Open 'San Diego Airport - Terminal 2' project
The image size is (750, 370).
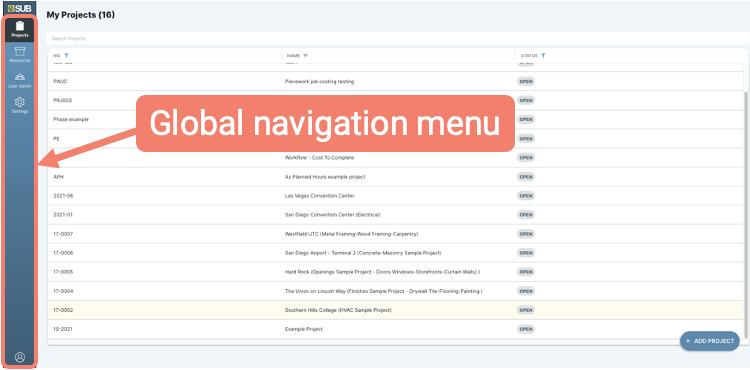(x=363, y=253)
